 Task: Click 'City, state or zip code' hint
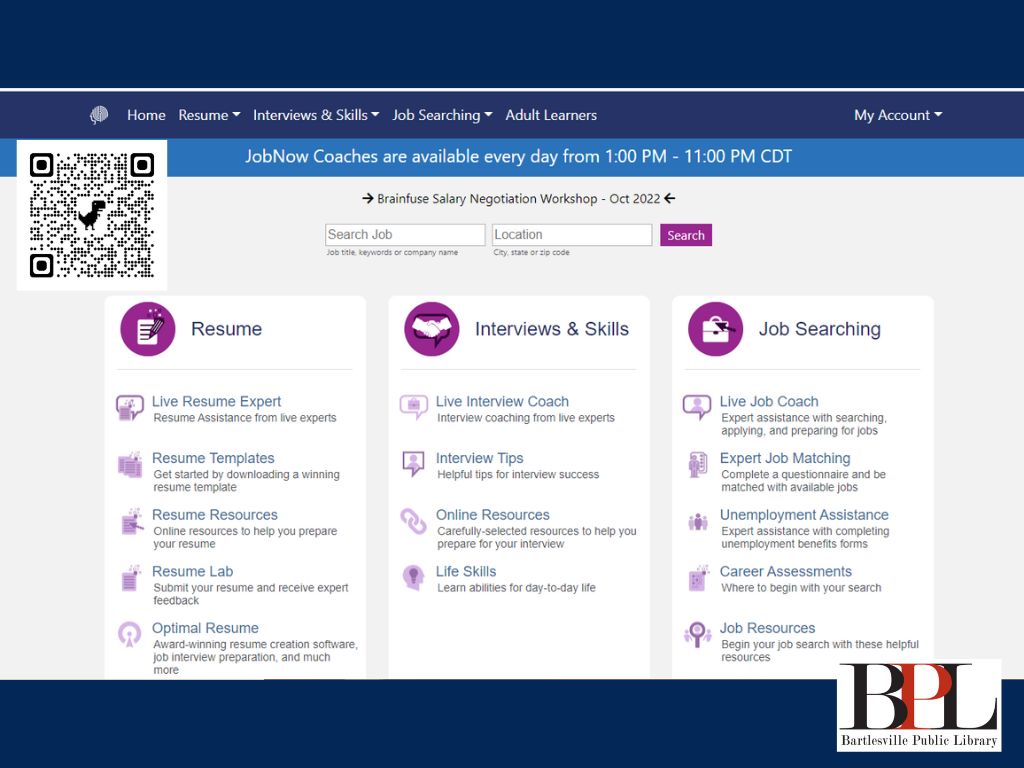tap(532, 253)
